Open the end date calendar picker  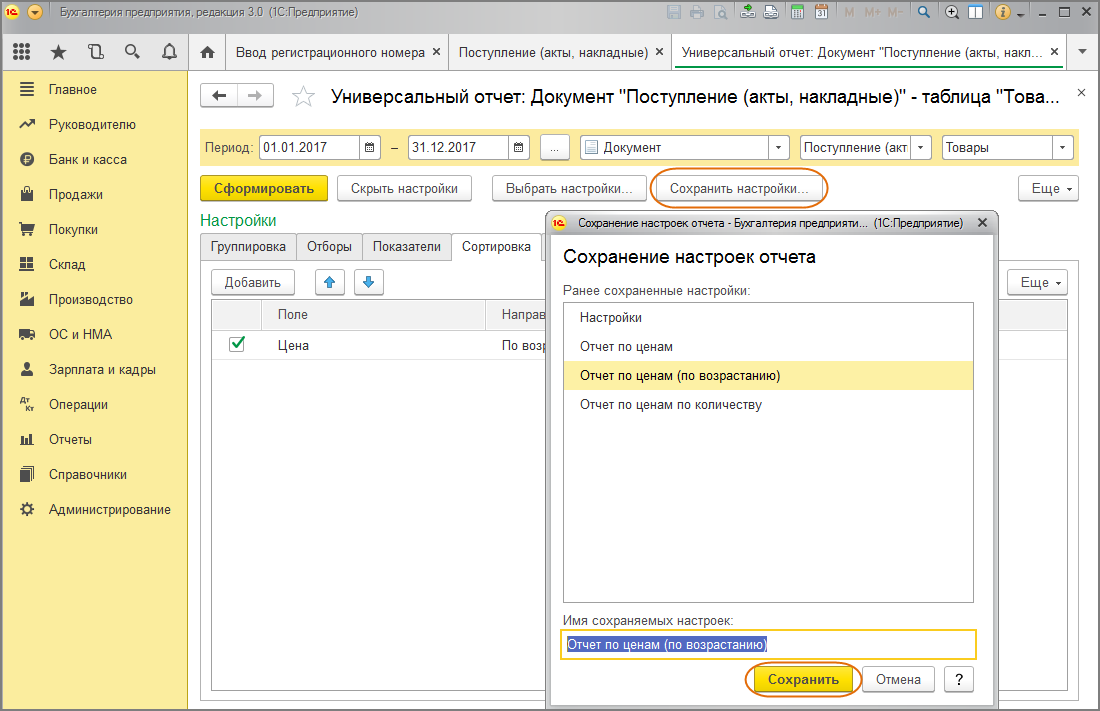(x=519, y=146)
